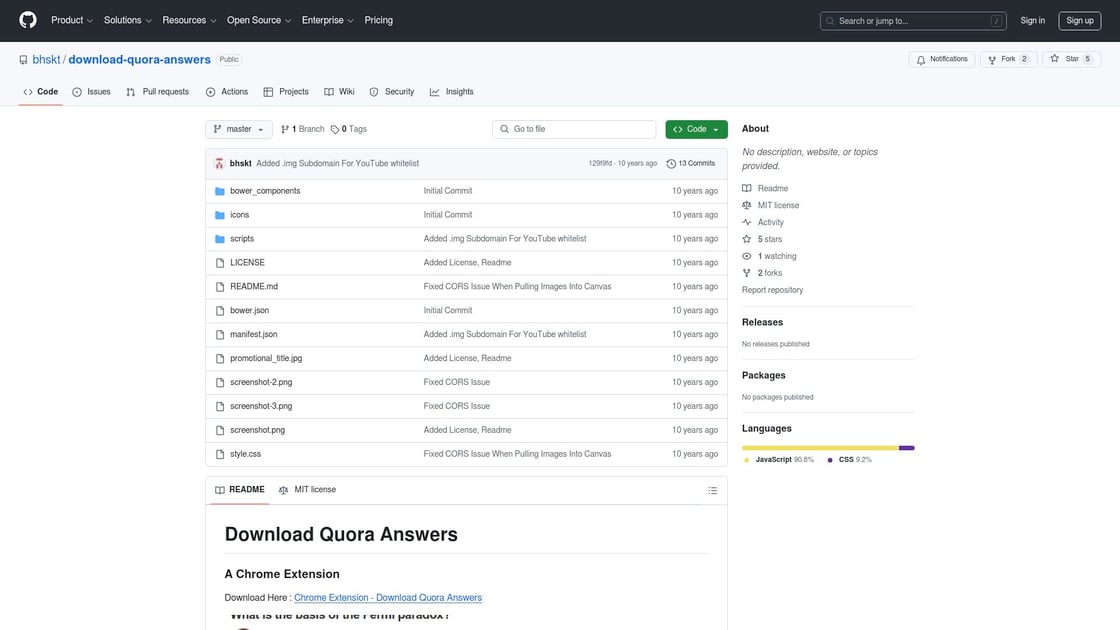The width and height of the screenshot is (1120, 630).
Task: Click the file icon beside LICENSE
Action: tap(220, 263)
